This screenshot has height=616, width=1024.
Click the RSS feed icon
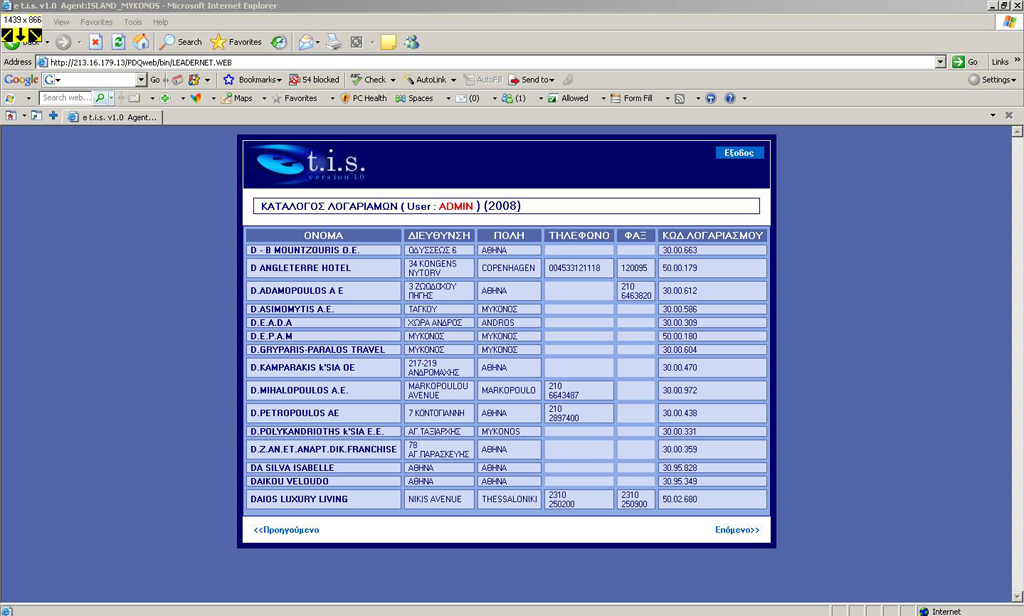(x=680, y=99)
